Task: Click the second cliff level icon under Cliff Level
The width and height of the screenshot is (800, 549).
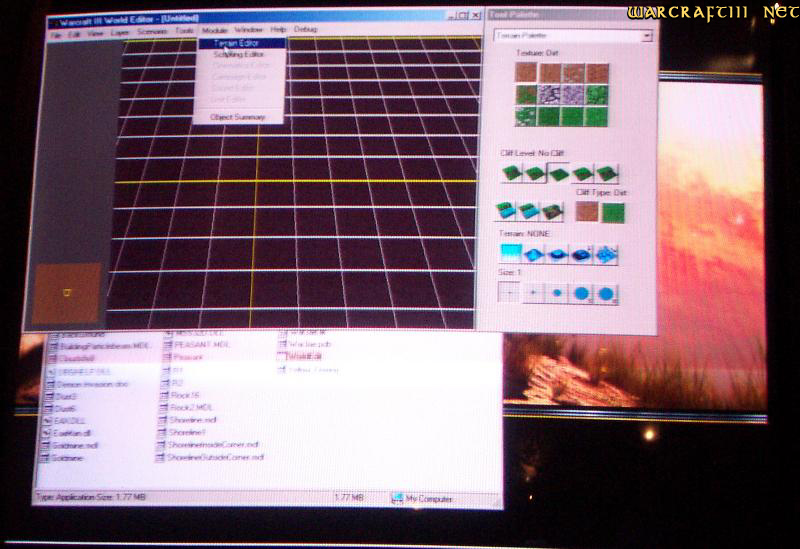Action: (535, 173)
